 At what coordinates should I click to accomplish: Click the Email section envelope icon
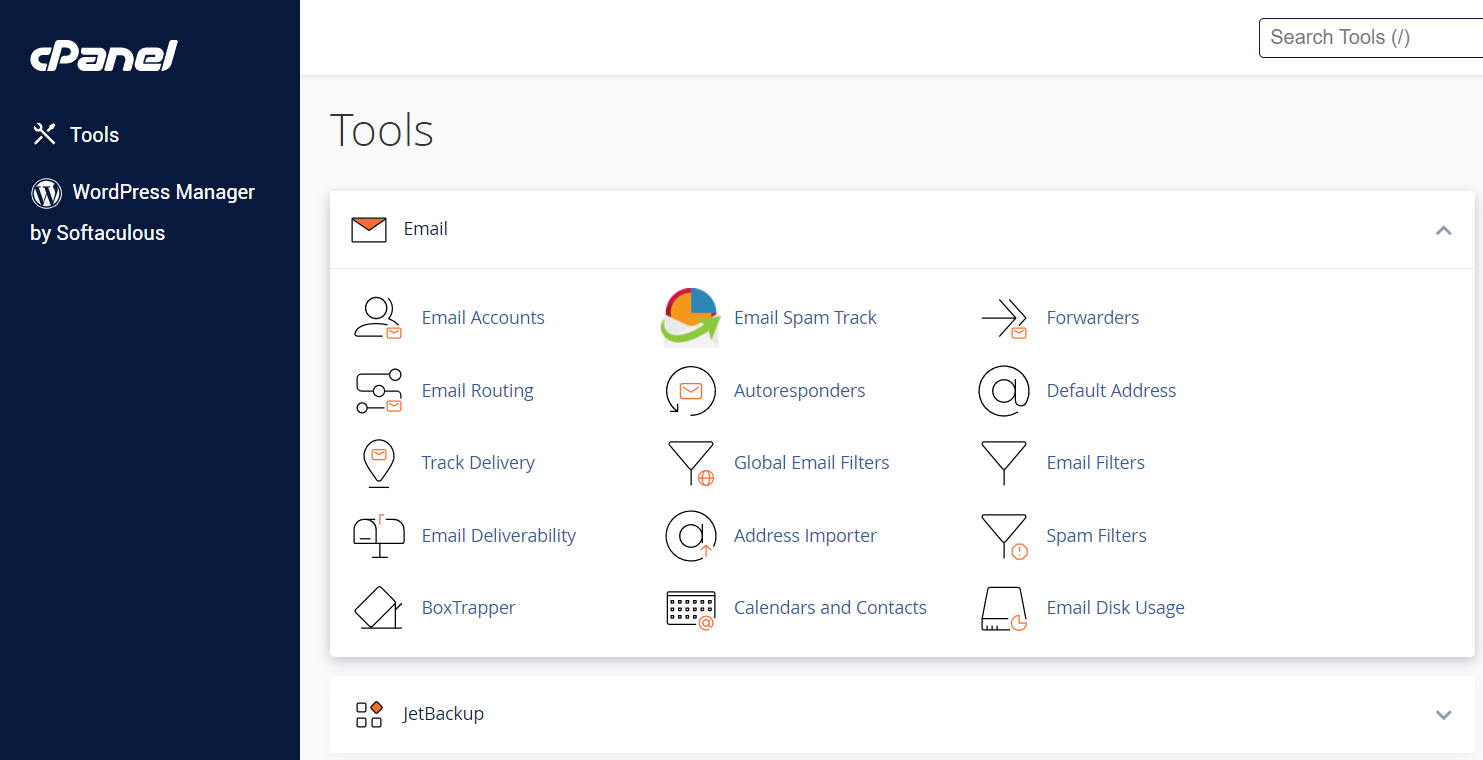pos(369,229)
